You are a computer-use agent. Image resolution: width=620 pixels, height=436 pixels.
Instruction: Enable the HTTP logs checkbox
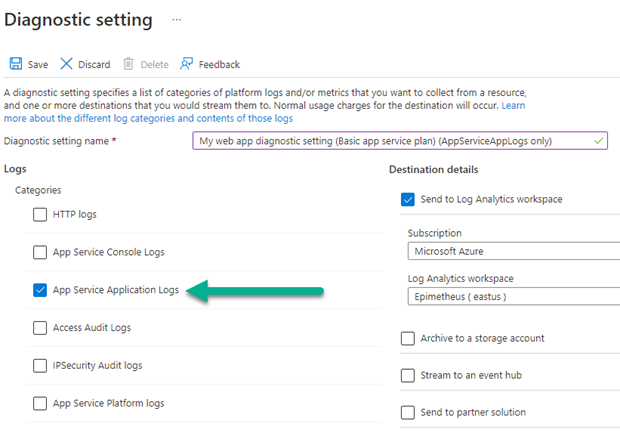click(x=40, y=214)
